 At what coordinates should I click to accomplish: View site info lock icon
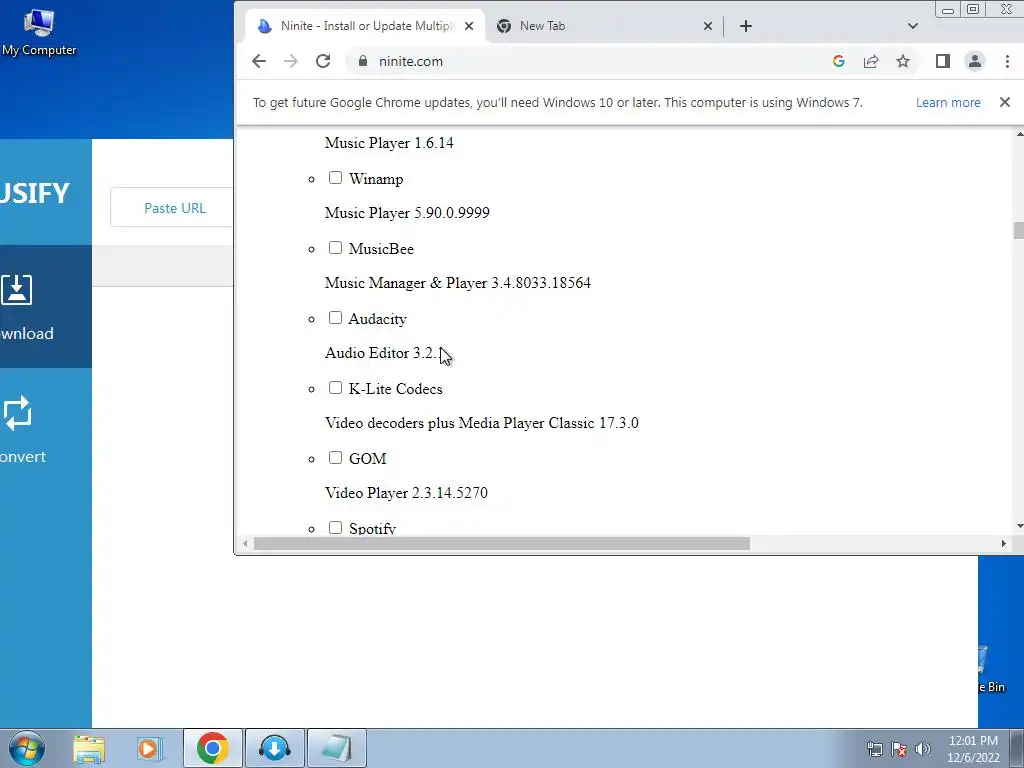tap(363, 61)
